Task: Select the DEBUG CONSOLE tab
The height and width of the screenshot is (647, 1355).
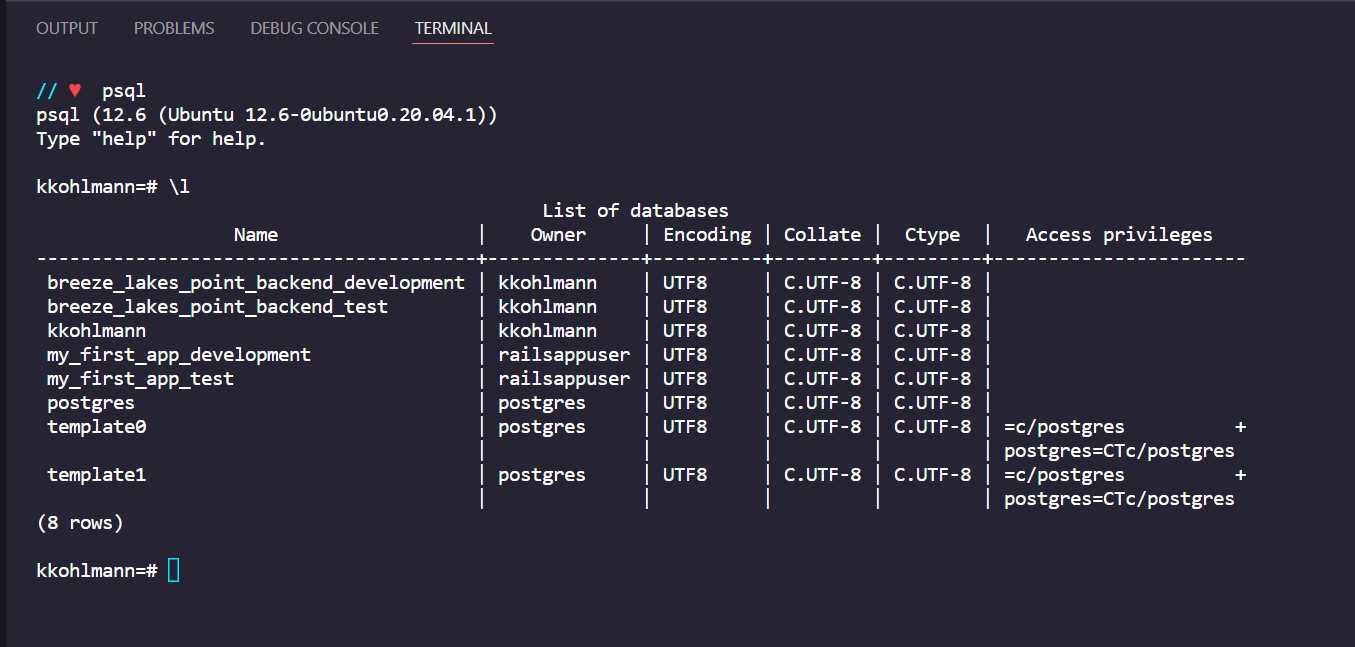Action: pos(314,28)
